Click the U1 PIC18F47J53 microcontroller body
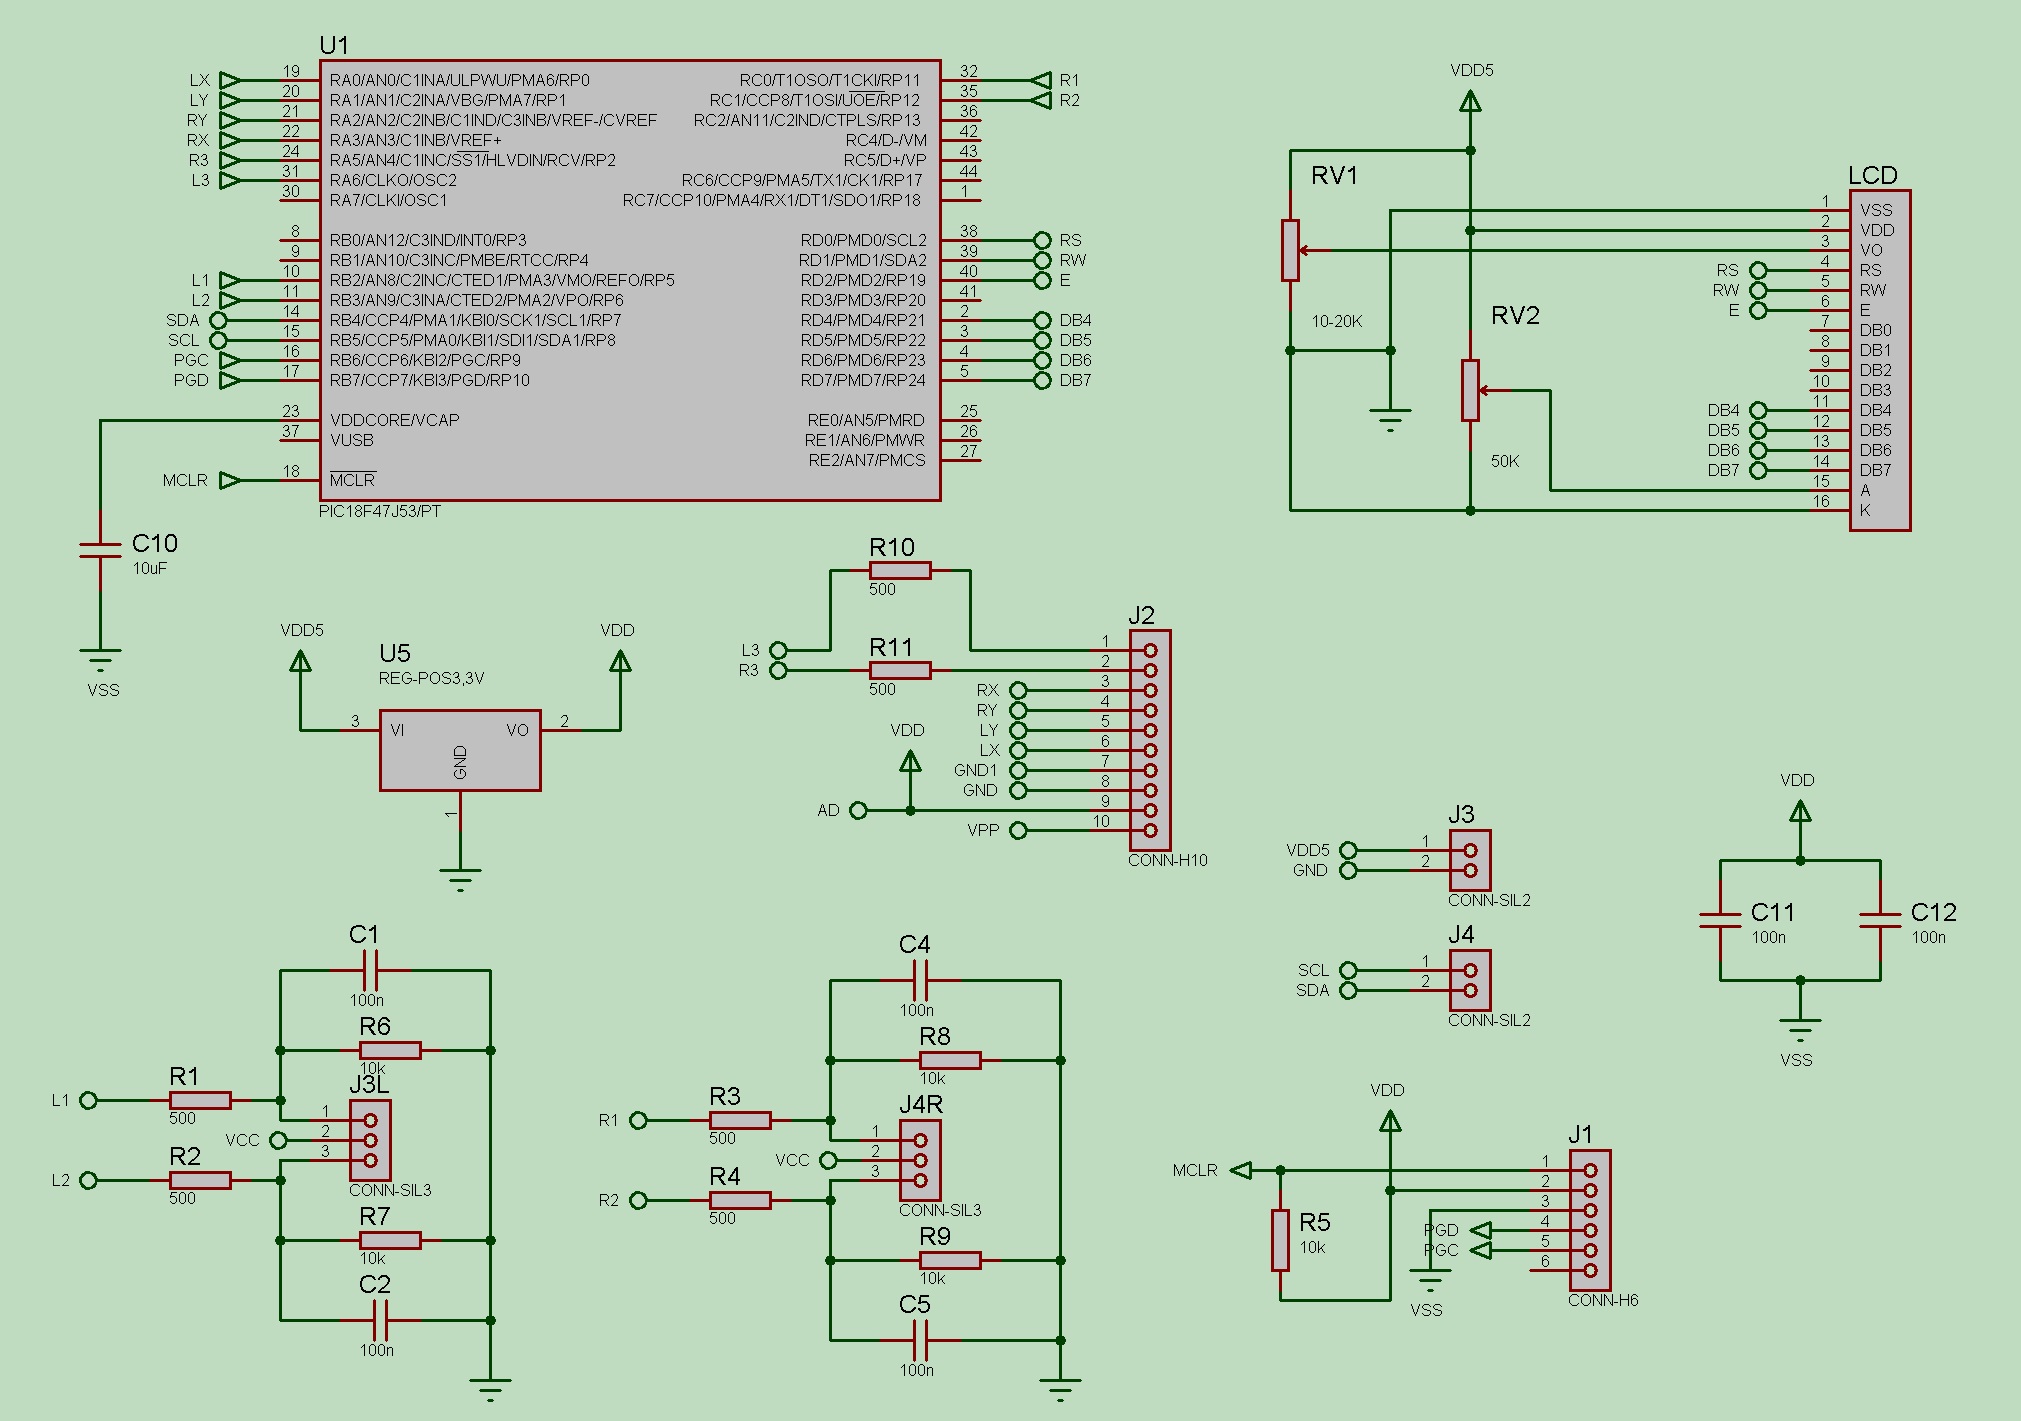 630,280
